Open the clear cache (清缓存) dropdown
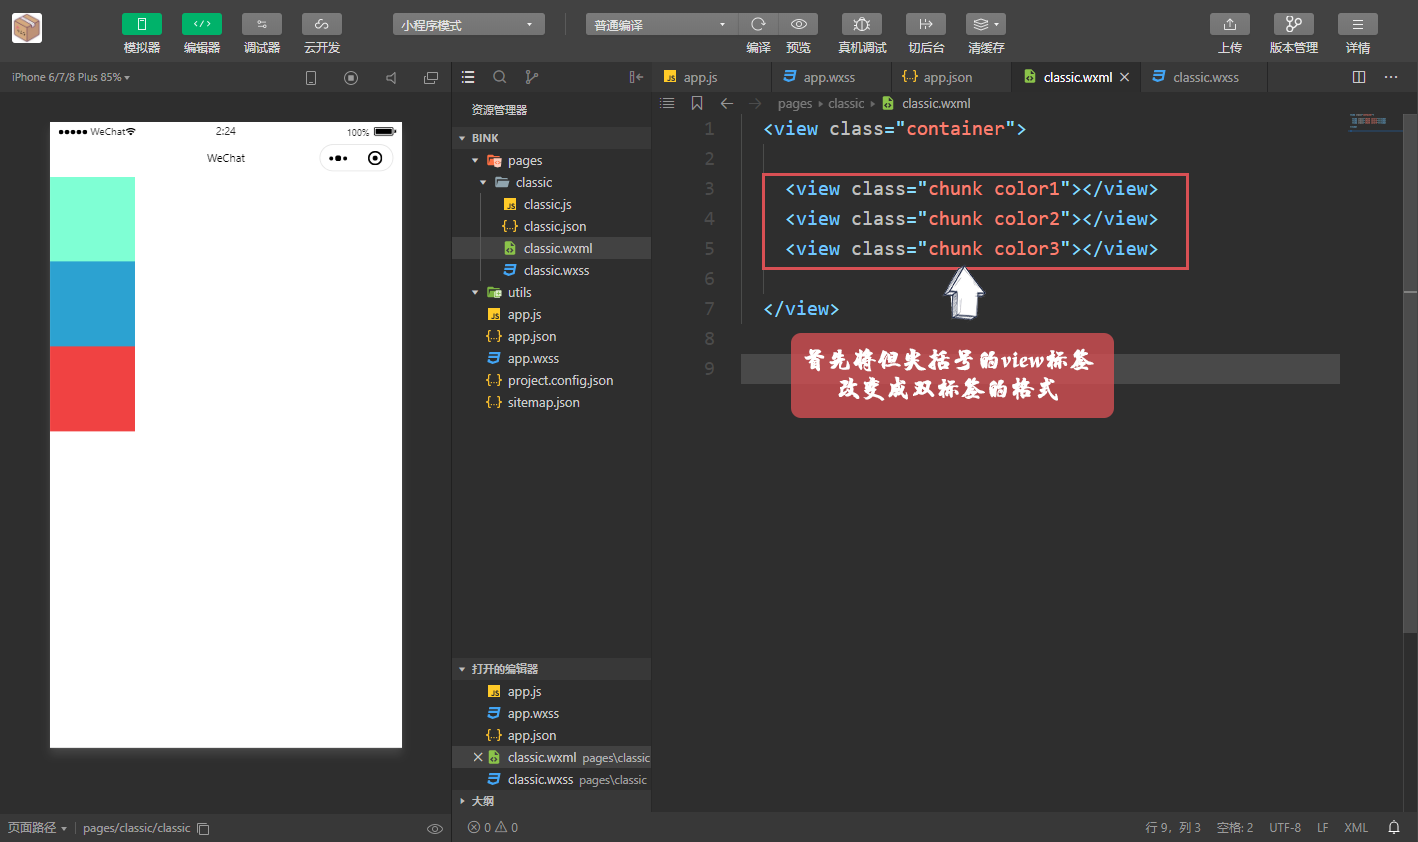This screenshot has width=1418, height=842. coord(986,24)
